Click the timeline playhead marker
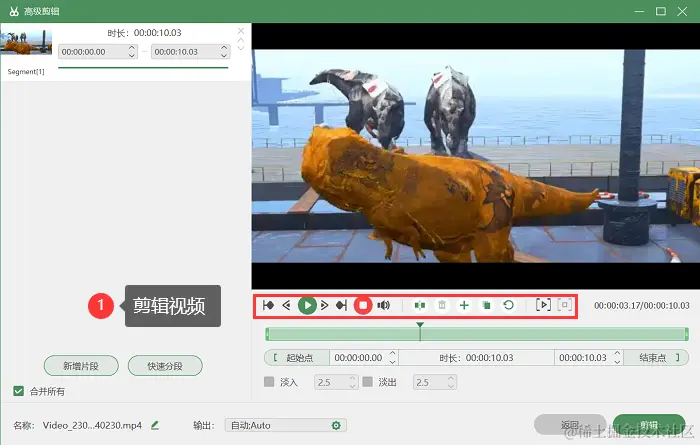Screen dimensions: 700x445 tap(420, 325)
